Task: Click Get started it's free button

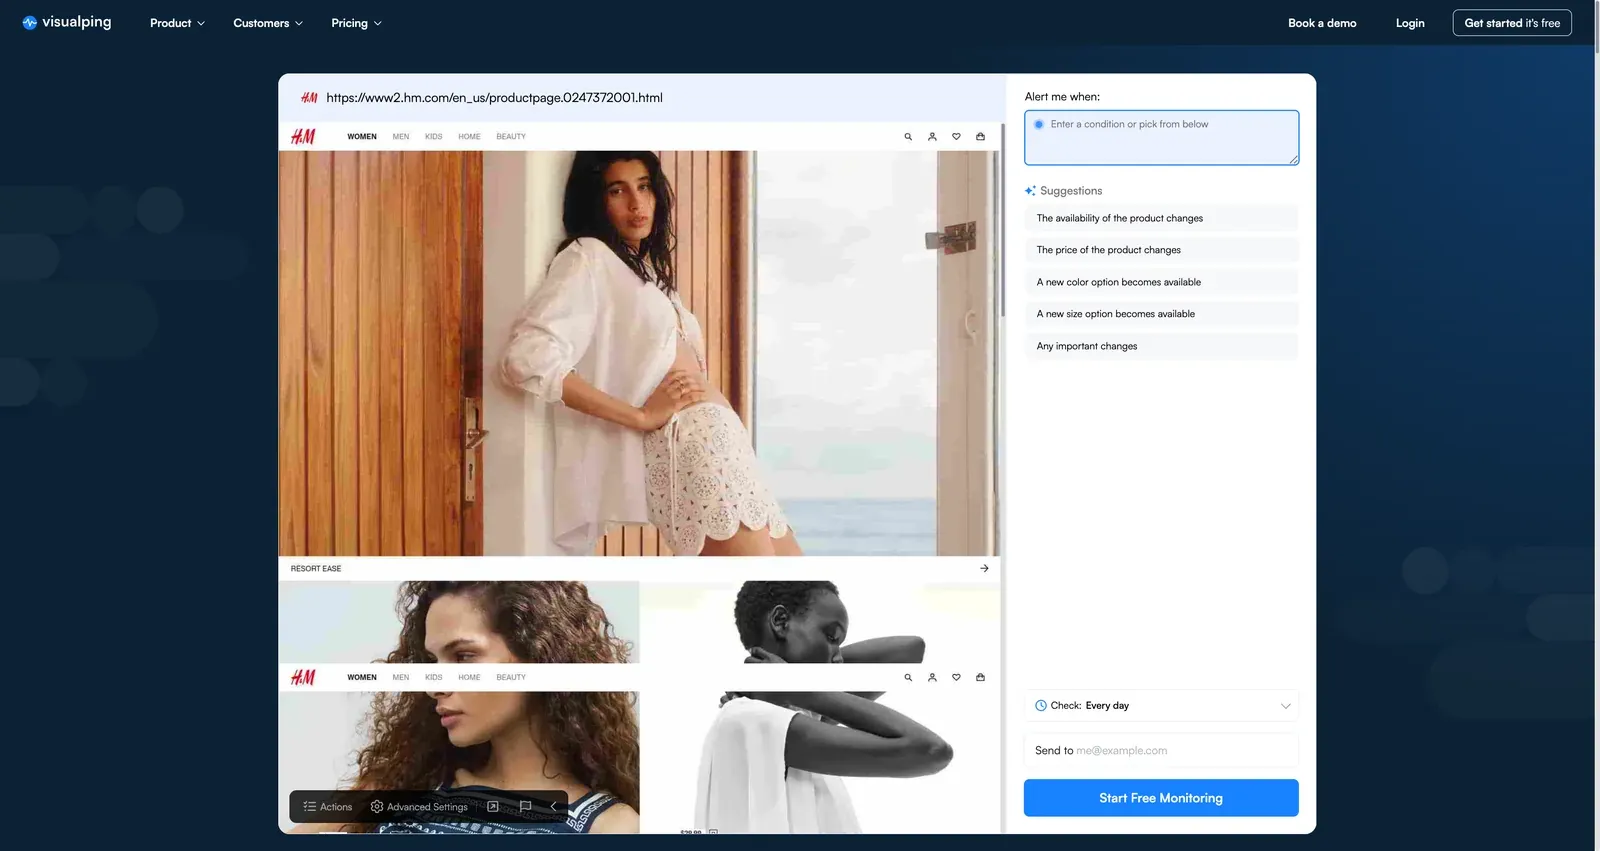Action: 1512,23
